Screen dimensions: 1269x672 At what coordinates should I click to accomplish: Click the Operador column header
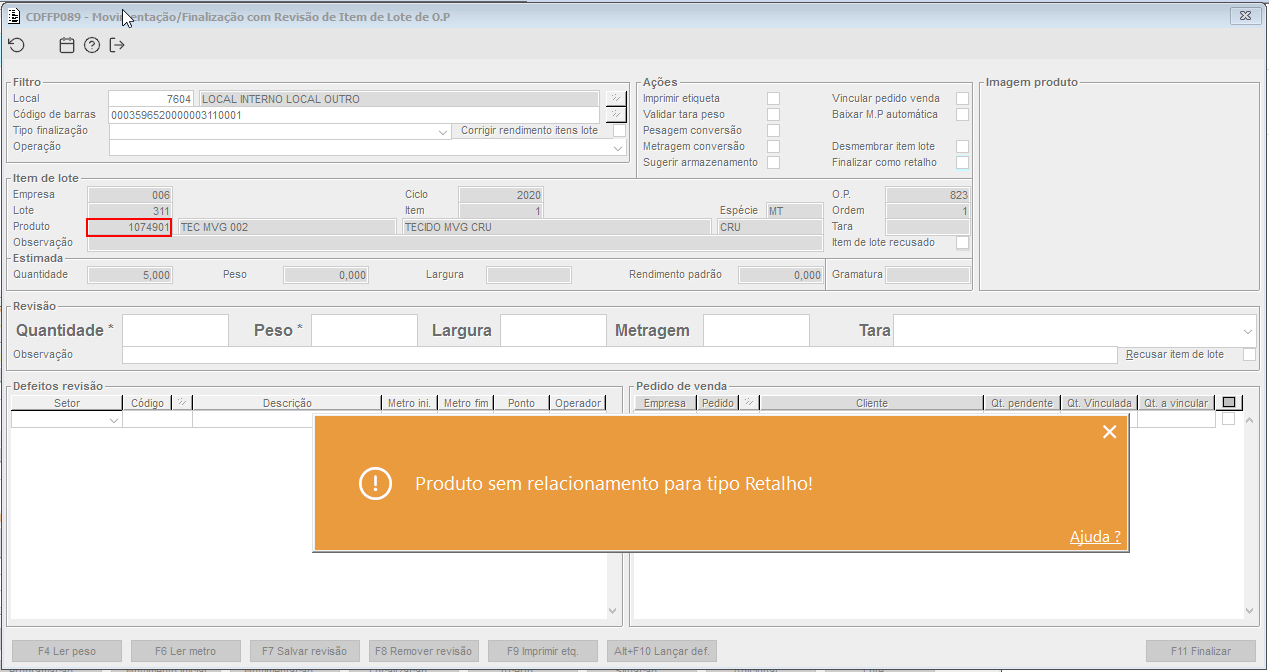pyautogui.click(x=579, y=403)
